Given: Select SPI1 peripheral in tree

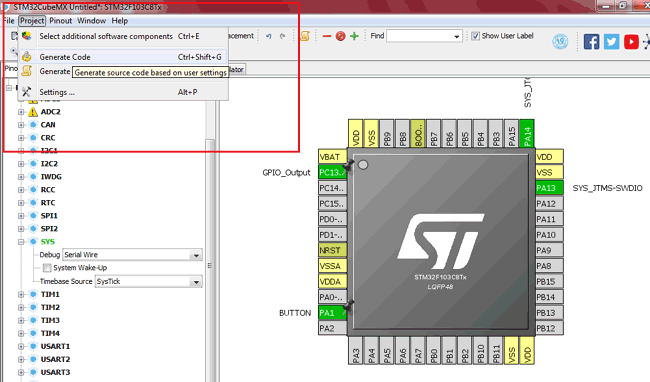Looking at the screenshot, I should [x=49, y=216].
